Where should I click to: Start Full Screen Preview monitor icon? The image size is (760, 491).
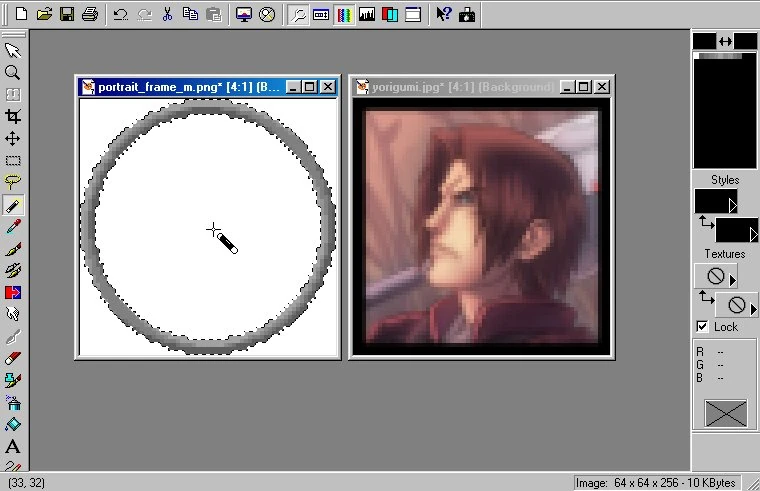pyautogui.click(x=244, y=14)
